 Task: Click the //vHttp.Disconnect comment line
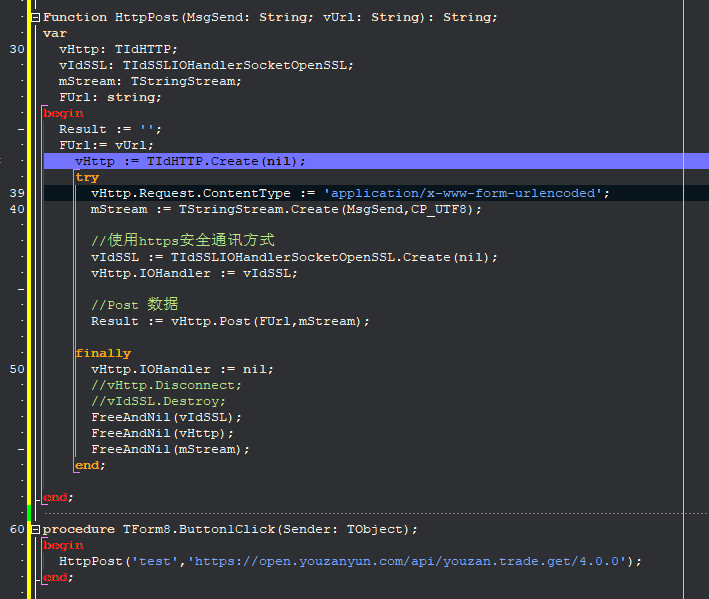[166, 386]
